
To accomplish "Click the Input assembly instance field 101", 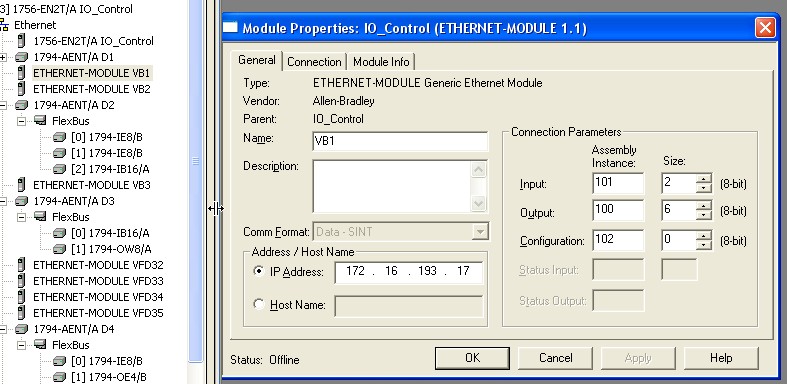I will tap(618, 183).
